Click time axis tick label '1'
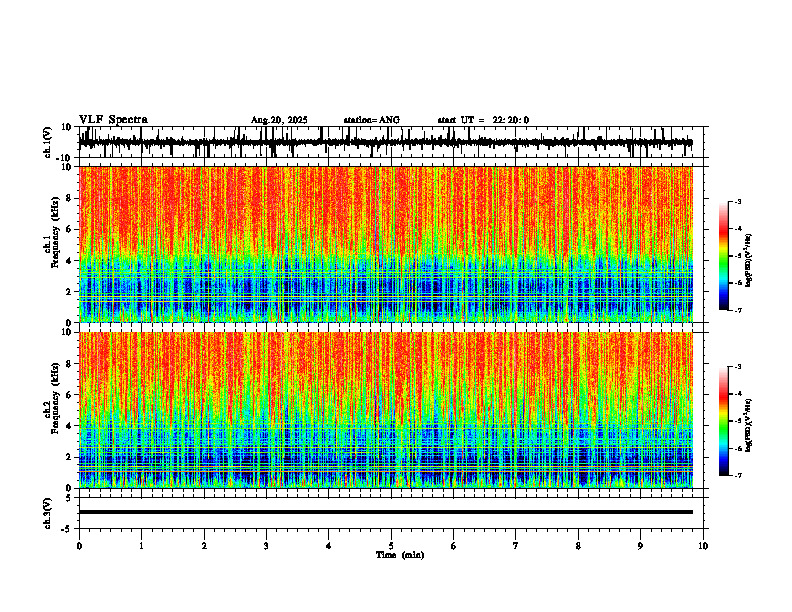Screen dimensions: 792x612 coord(141,546)
